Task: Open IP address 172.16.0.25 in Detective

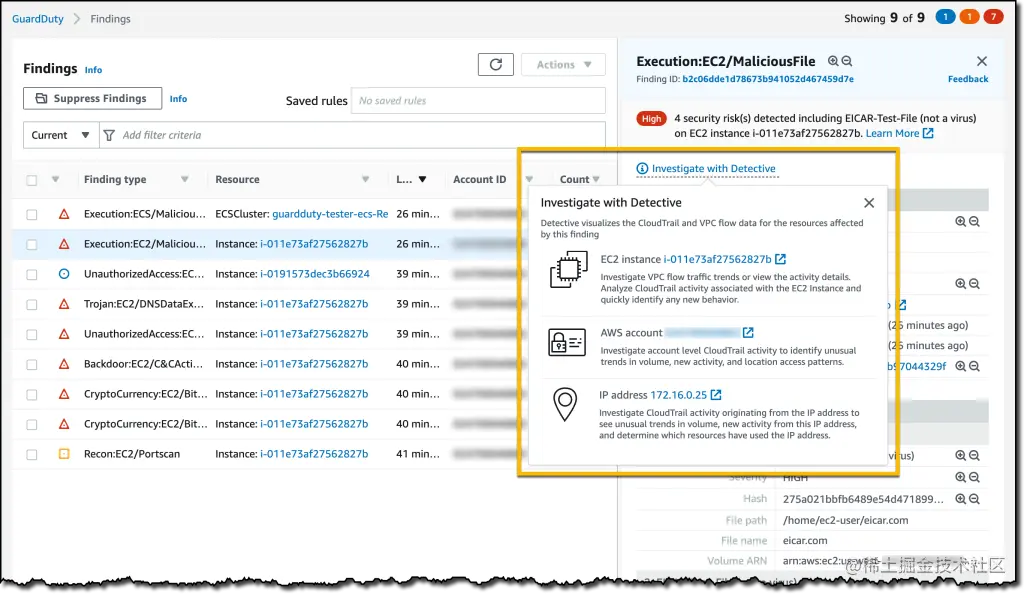Action: click(x=679, y=395)
